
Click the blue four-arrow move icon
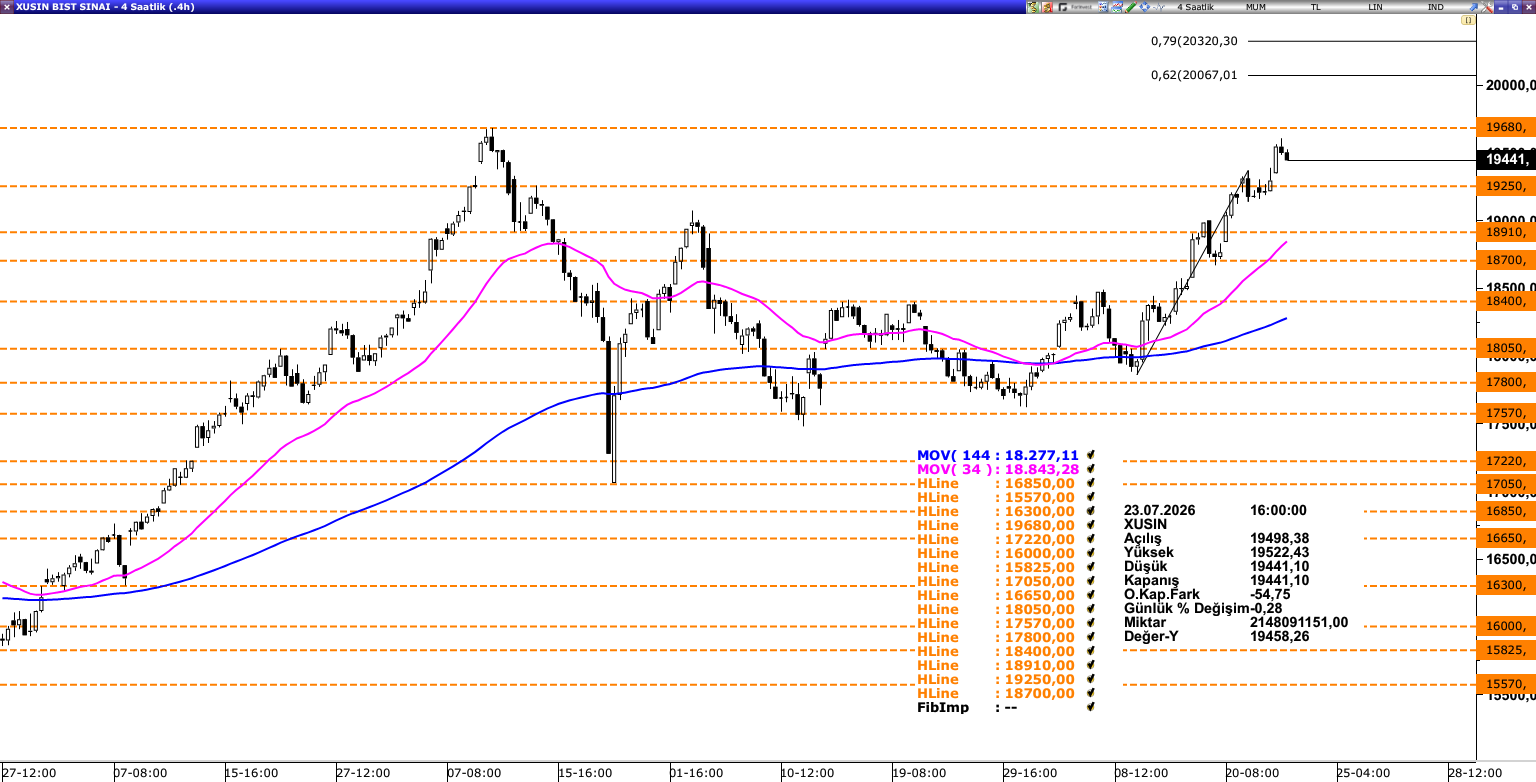[1145, 7]
